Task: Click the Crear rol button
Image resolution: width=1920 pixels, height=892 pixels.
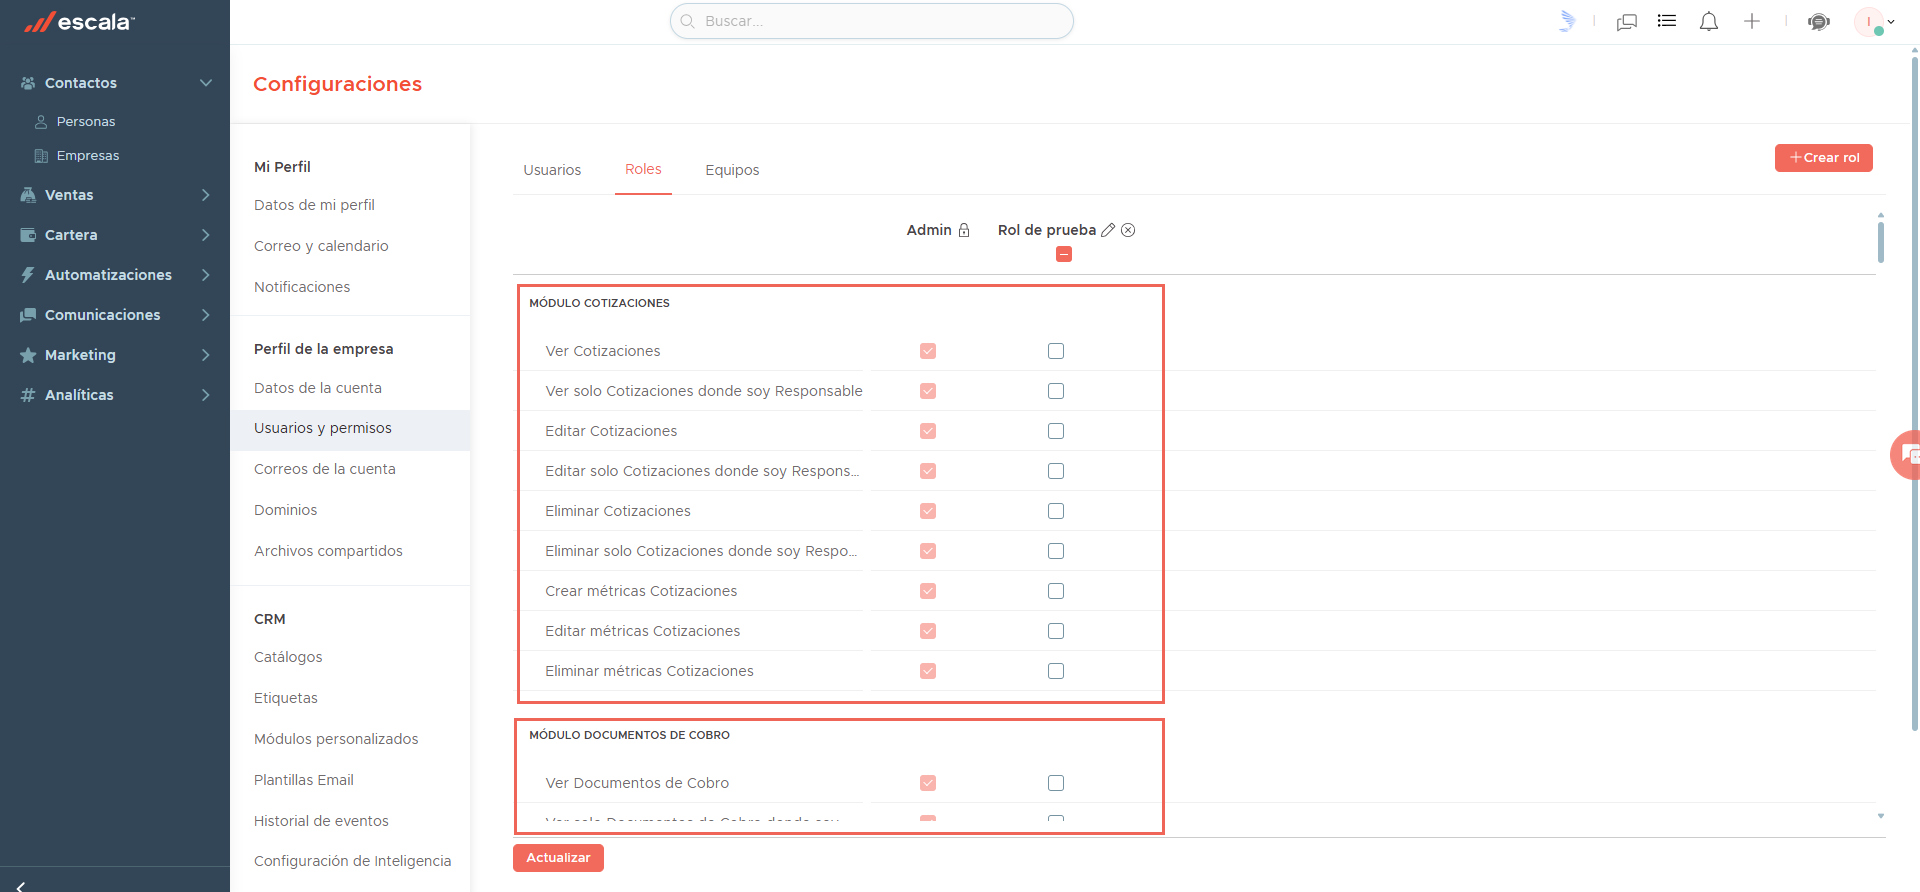Action: [1824, 158]
